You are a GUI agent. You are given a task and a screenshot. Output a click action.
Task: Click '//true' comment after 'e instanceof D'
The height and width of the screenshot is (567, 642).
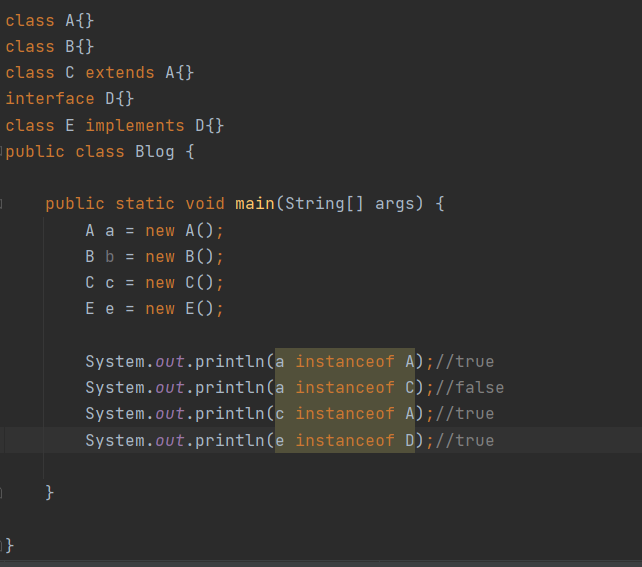(465, 440)
